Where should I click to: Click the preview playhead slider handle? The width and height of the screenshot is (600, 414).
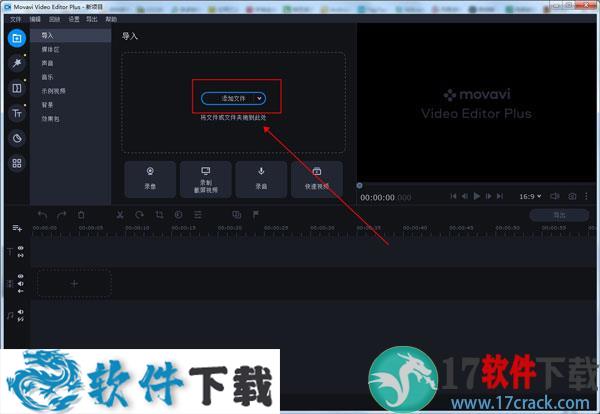click(359, 186)
